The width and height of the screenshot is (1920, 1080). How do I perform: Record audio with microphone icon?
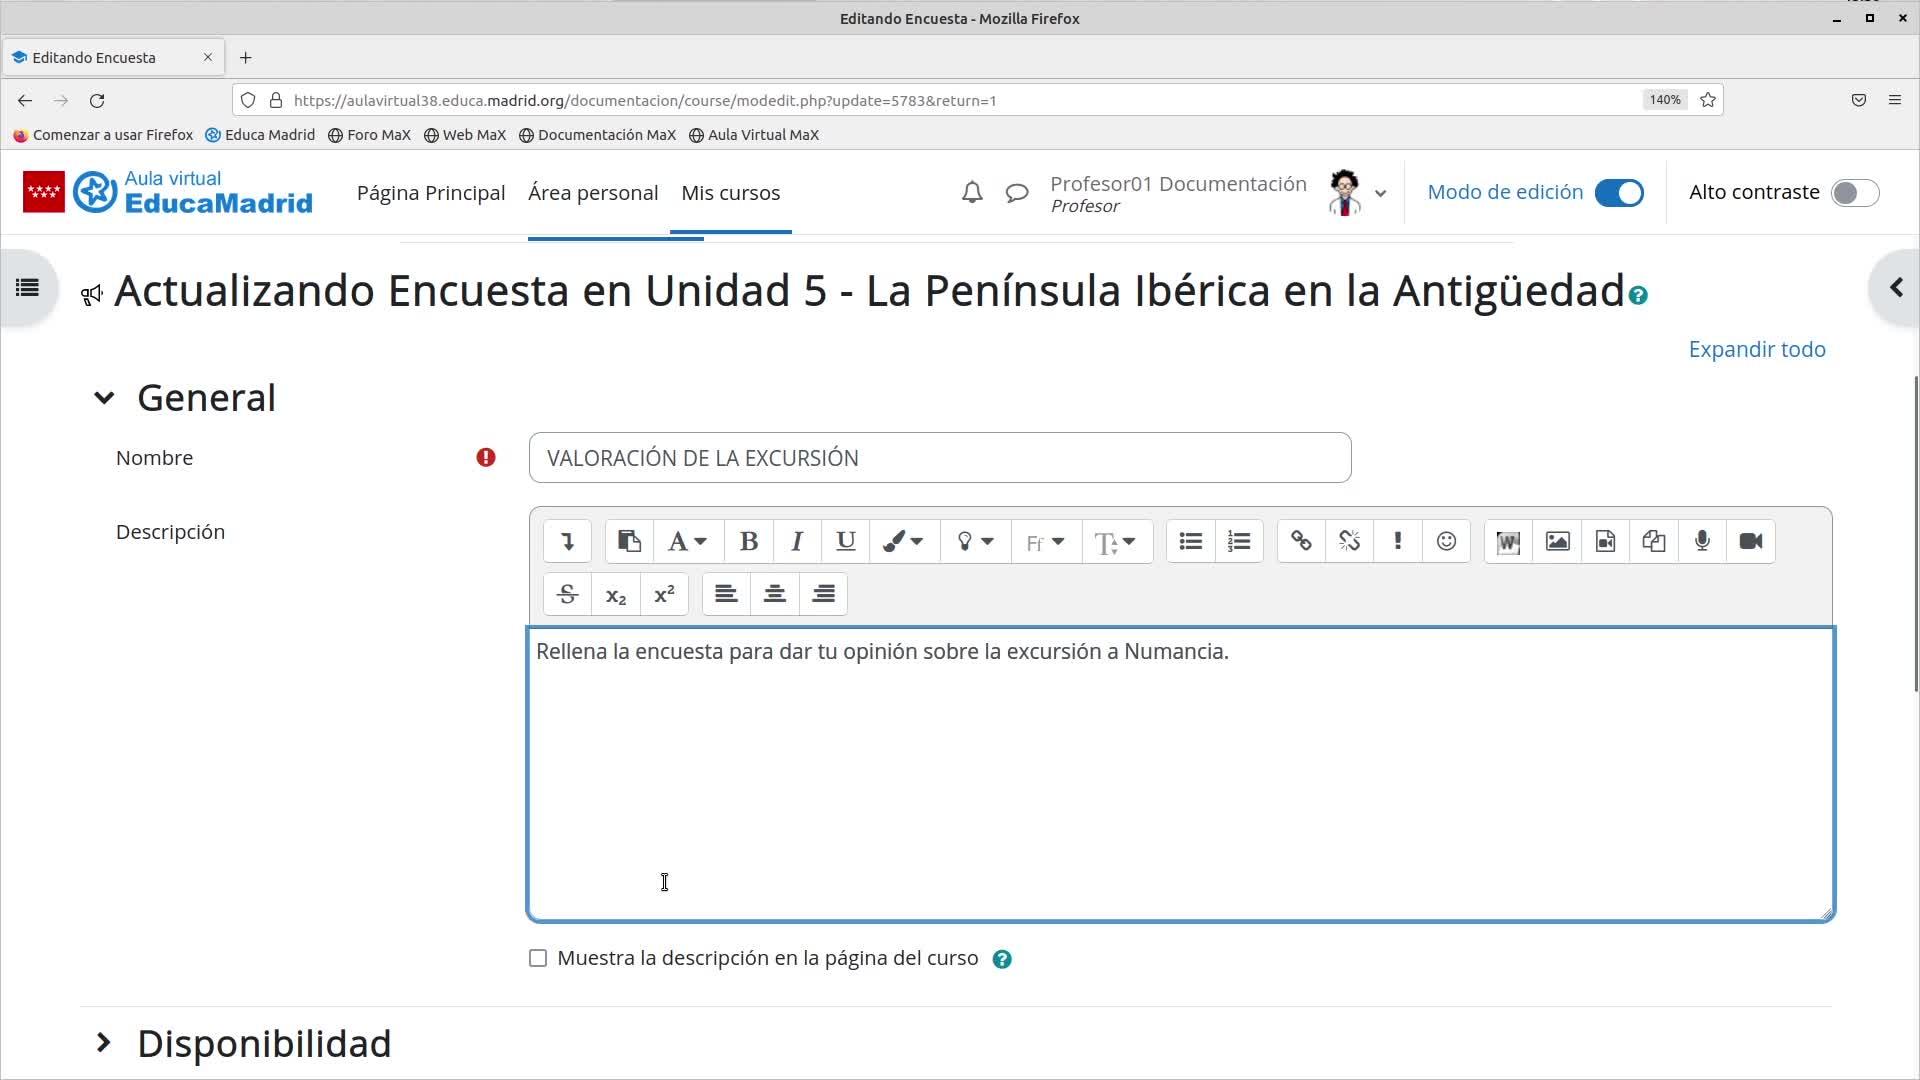click(1702, 541)
